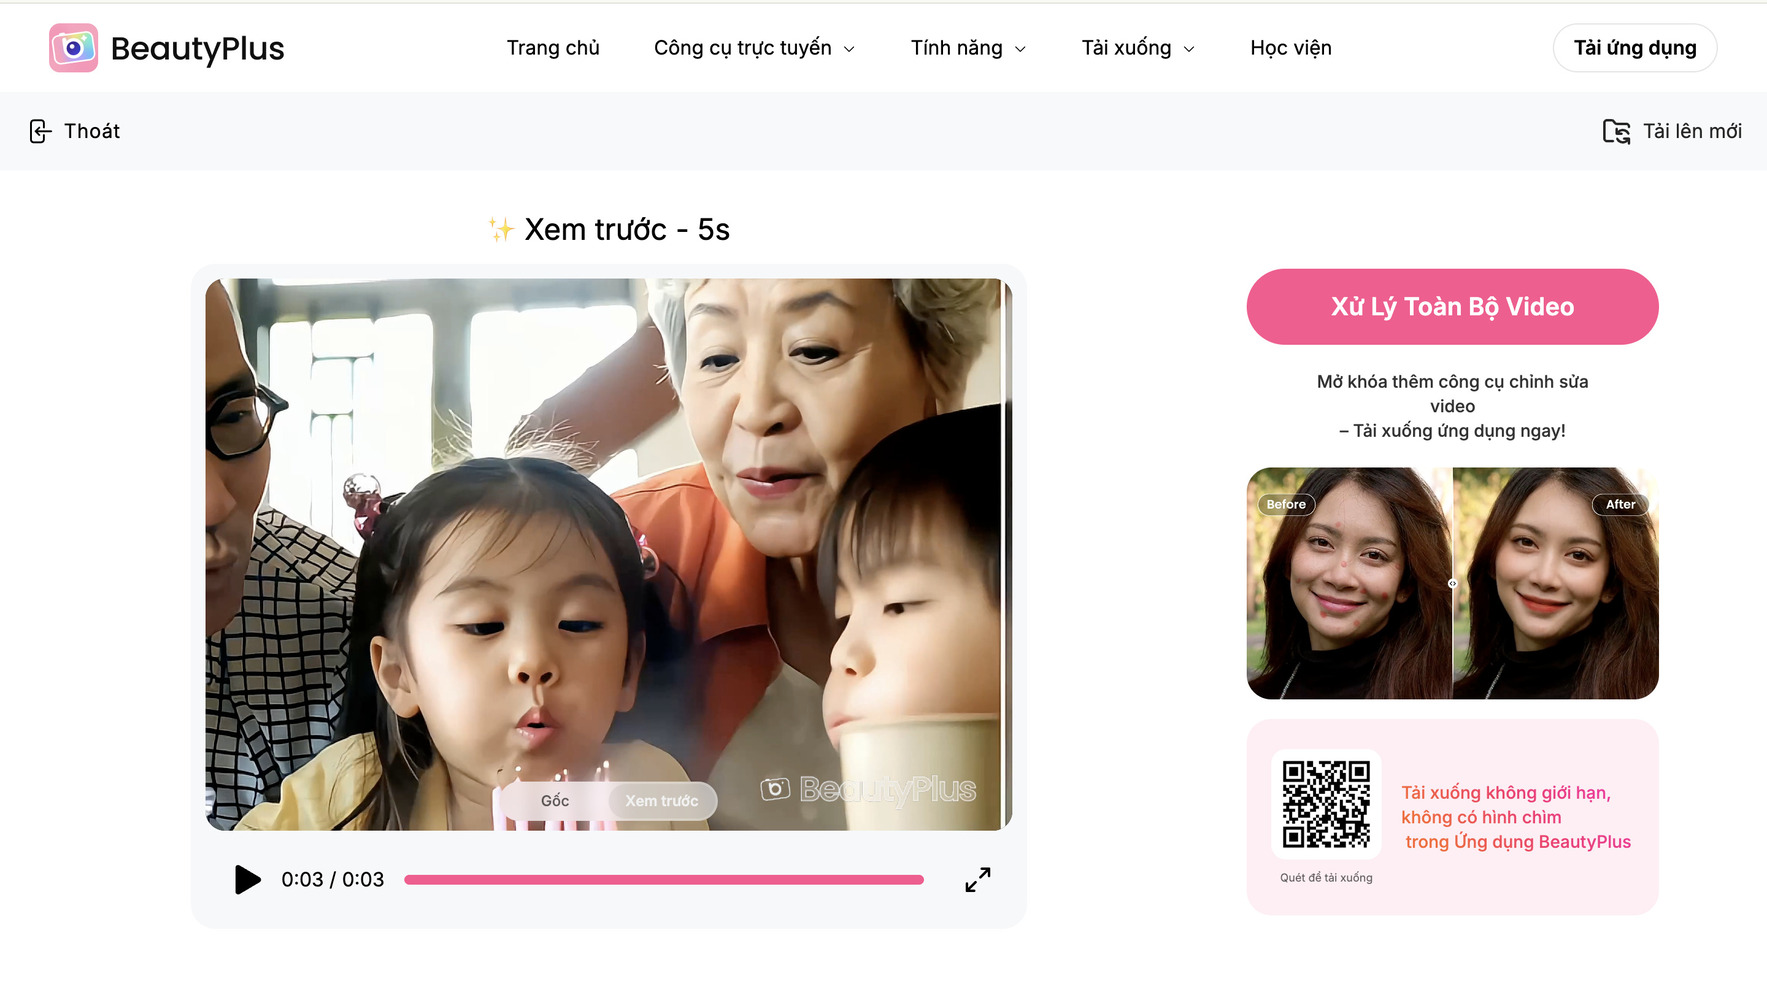Open the Trang chủ home page
The image size is (1767, 1000).
553,48
